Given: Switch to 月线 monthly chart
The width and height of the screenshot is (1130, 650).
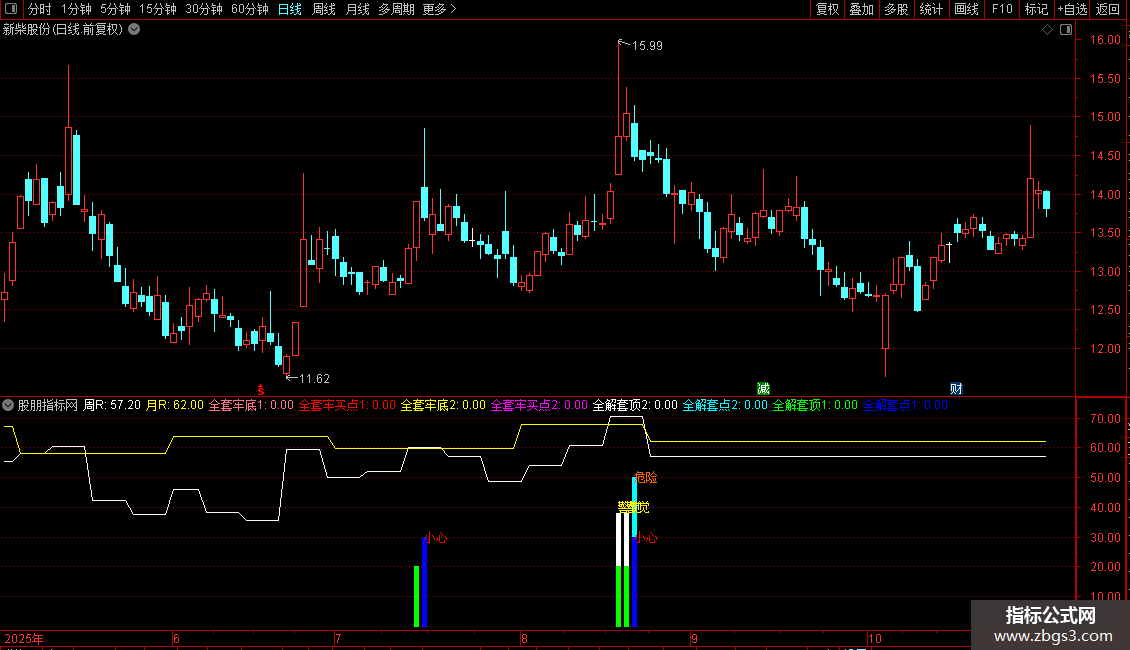Looking at the screenshot, I should 357,9.
